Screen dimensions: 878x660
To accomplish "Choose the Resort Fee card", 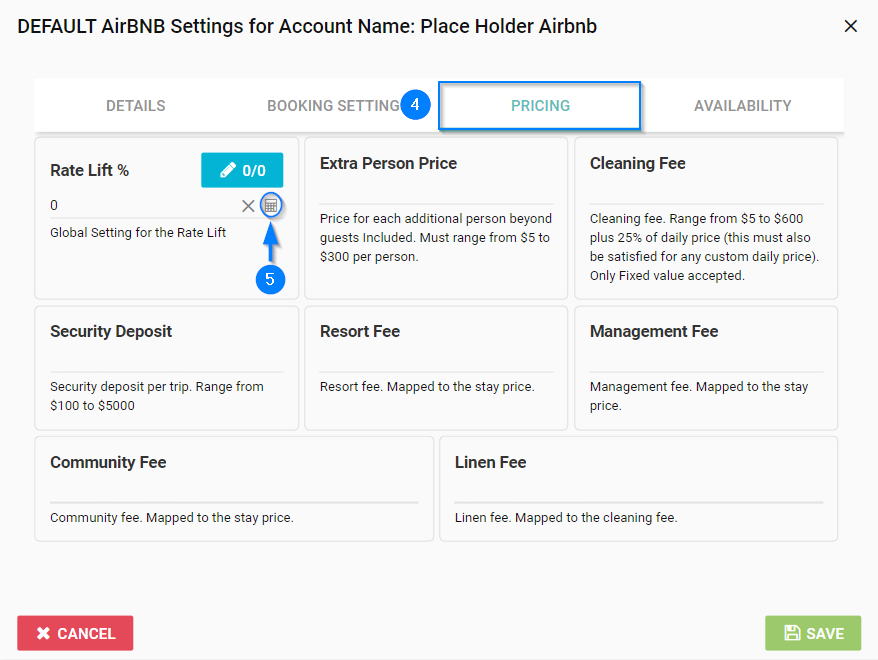I will [436, 368].
